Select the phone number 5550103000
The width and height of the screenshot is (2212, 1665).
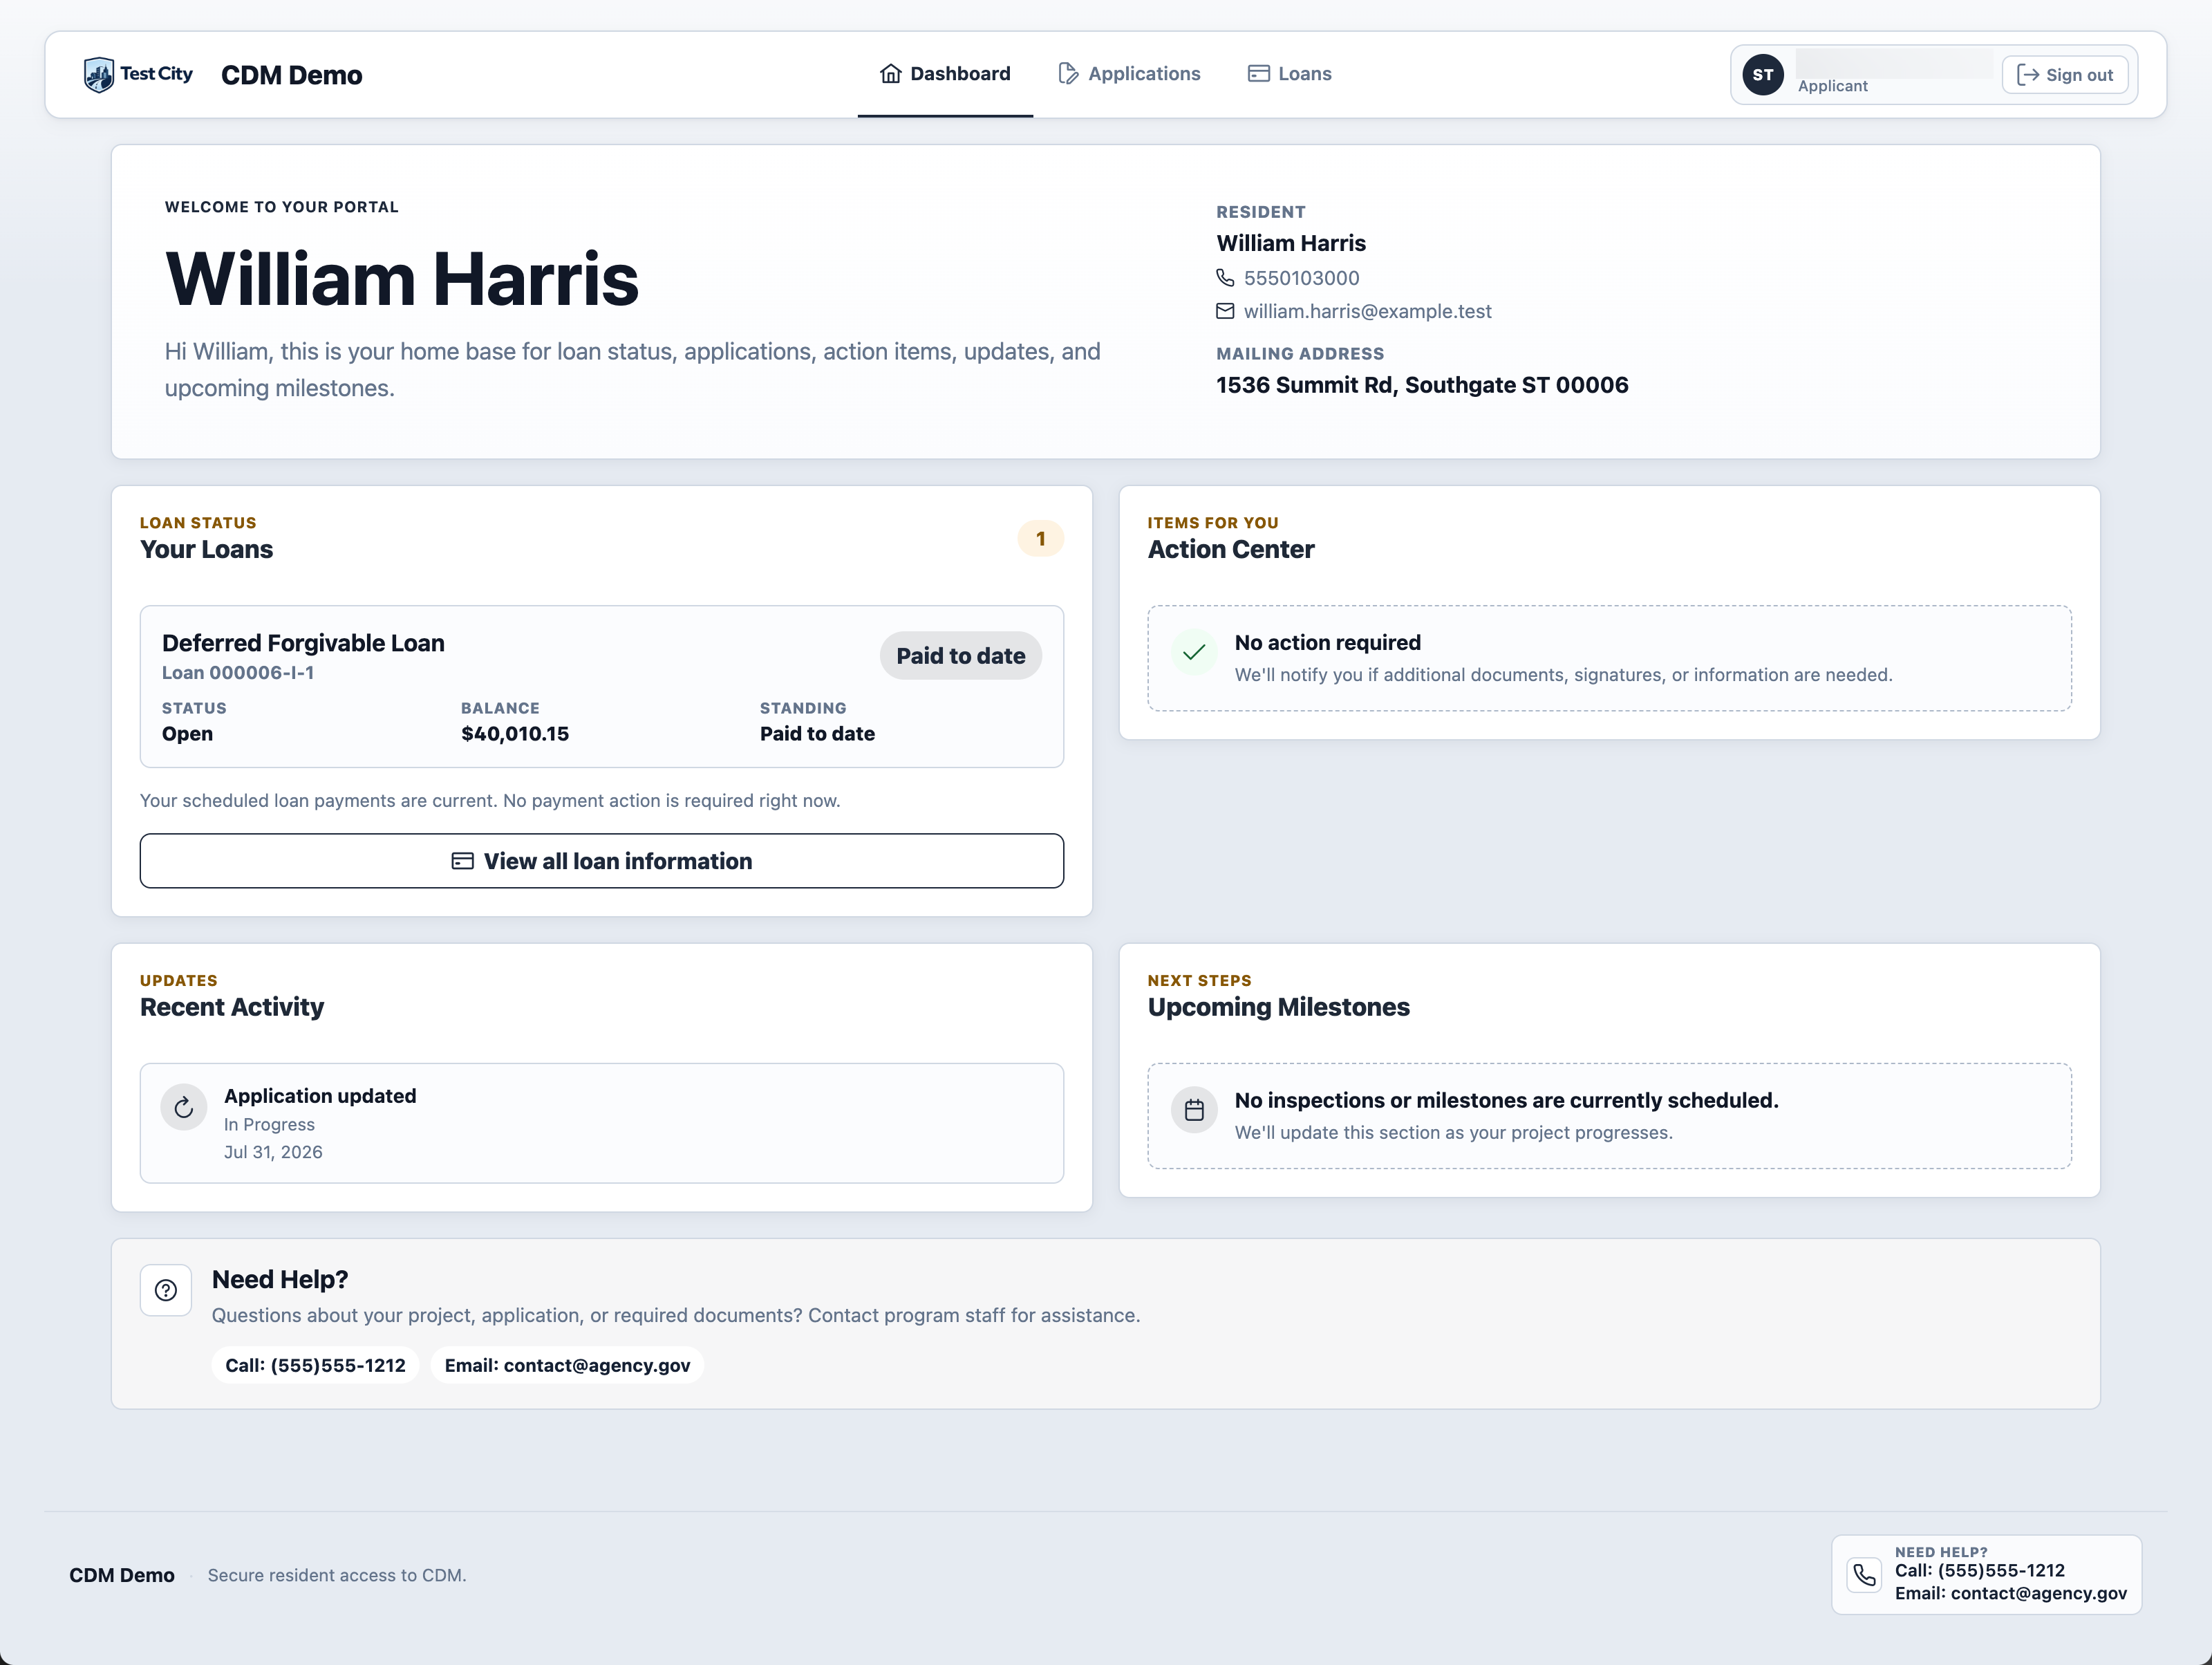tap(1301, 278)
